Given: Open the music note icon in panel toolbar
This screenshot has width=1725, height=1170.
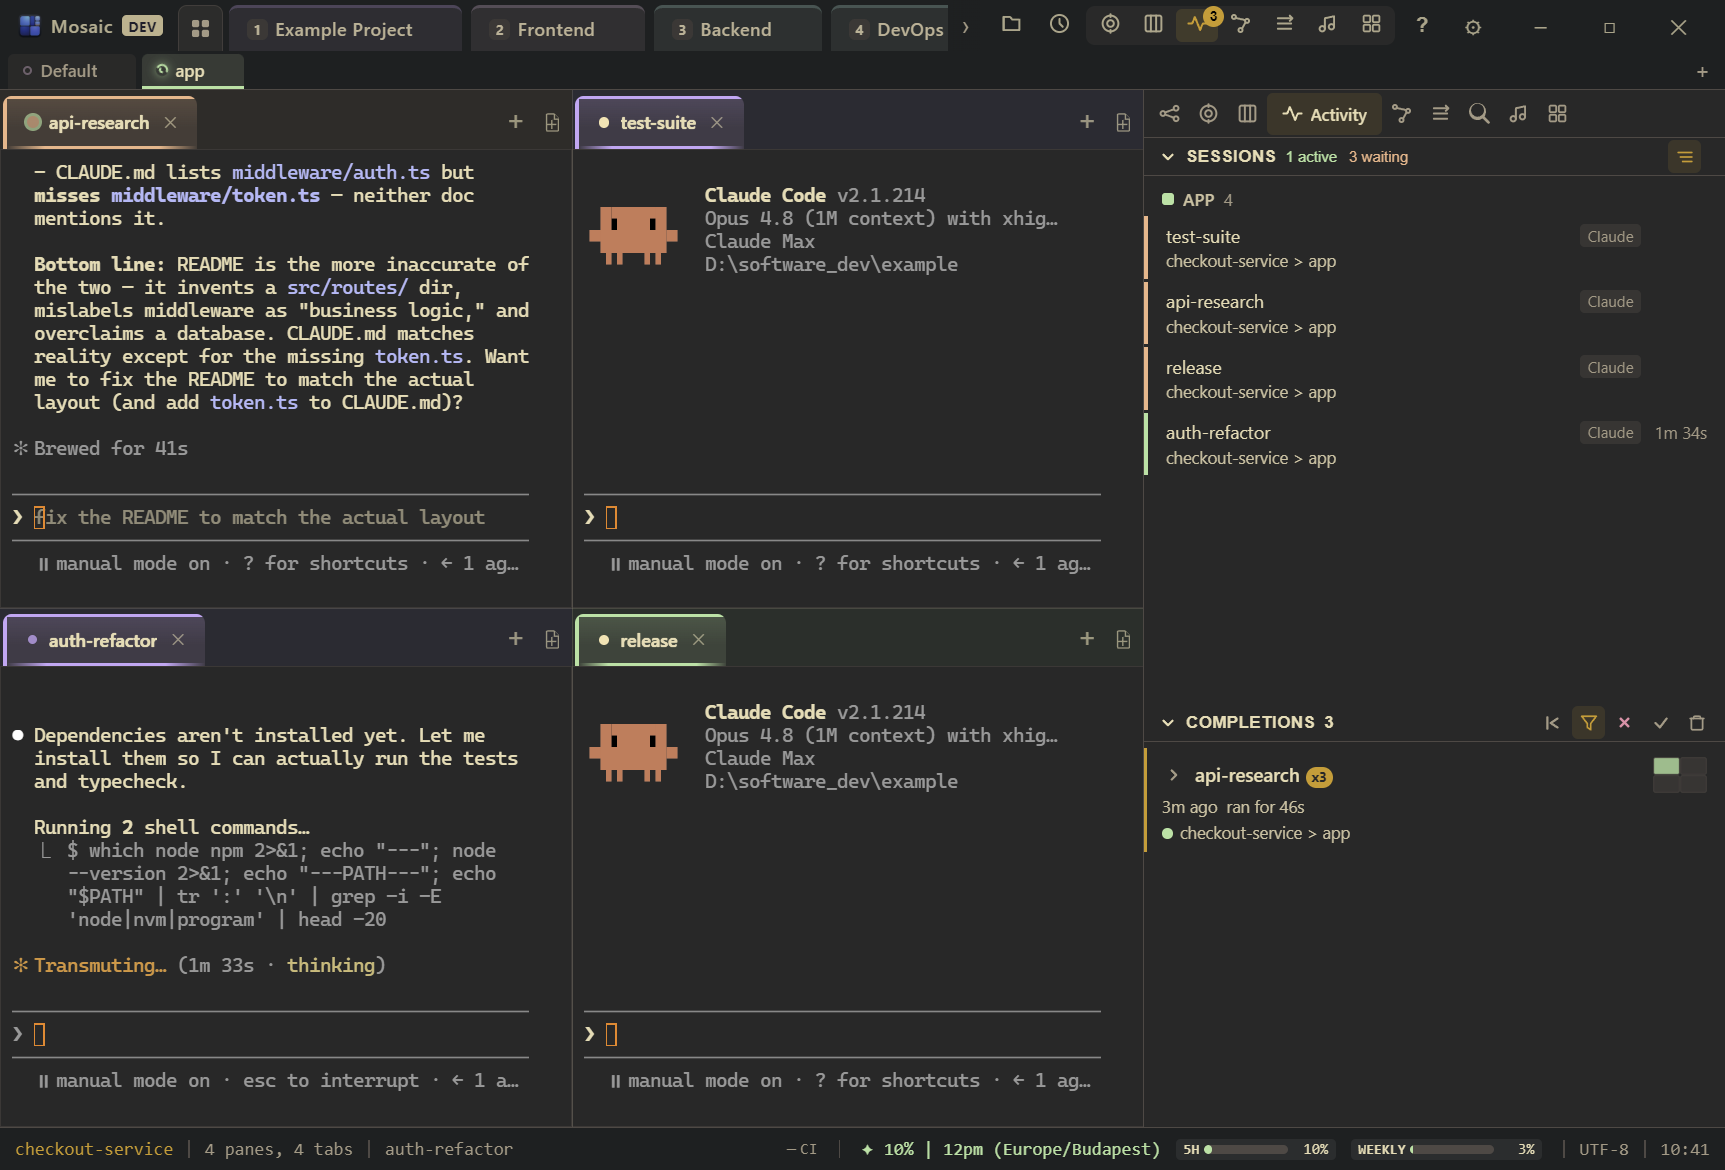Looking at the screenshot, I should (1518, 114).
